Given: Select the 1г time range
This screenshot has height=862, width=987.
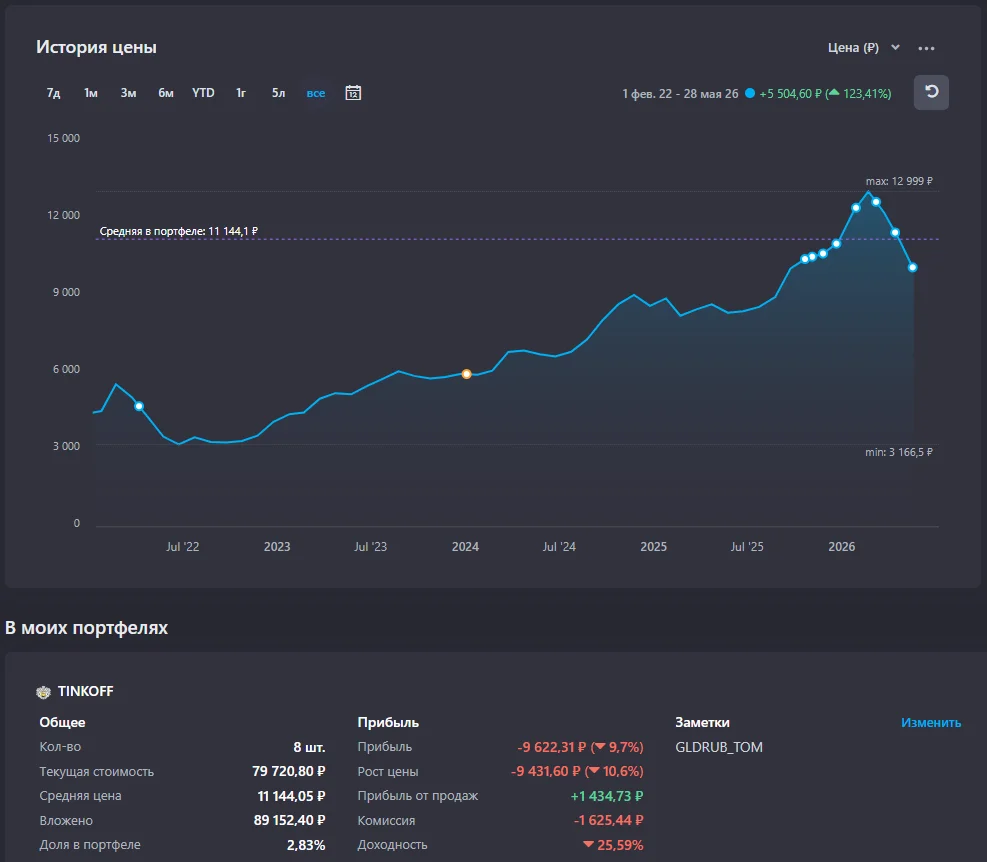Looking at the screenshot, I should 240,93.
